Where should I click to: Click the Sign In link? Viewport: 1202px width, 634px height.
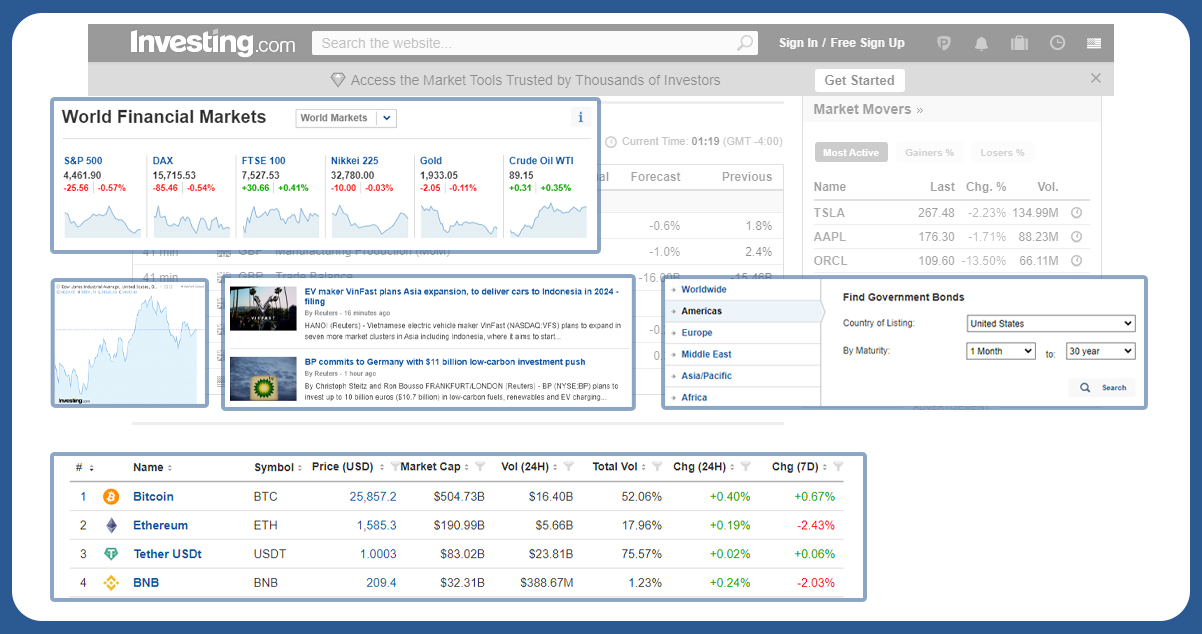798,43
